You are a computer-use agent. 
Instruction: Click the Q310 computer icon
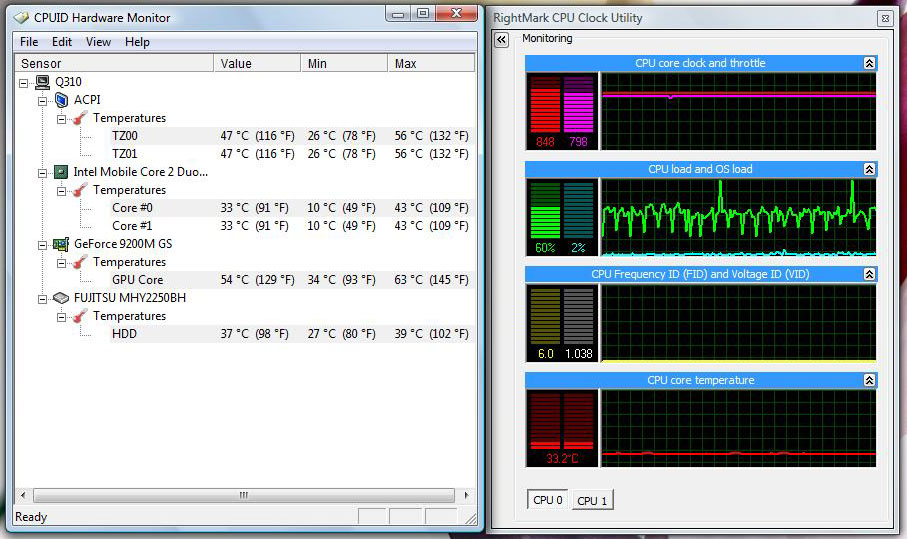point(43,82)
